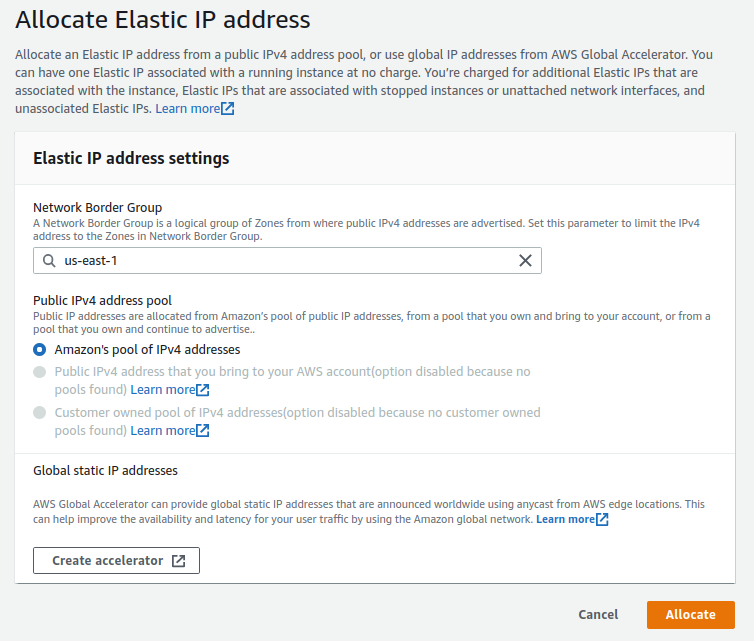Click the 'Network Border Group' field label
754x641 pixels.
click(x=97, y=208)
